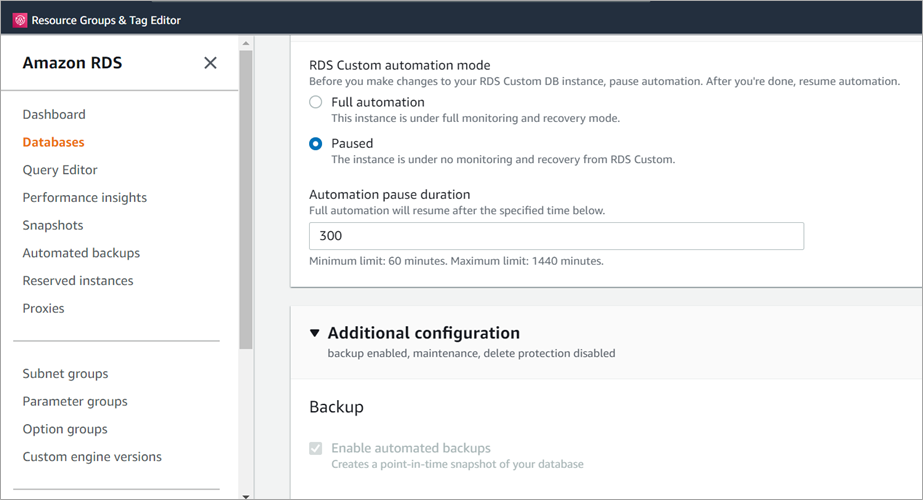The image size is (923, 500).
Task: Go to Proxies page
Action: click(x=44, y=309)
